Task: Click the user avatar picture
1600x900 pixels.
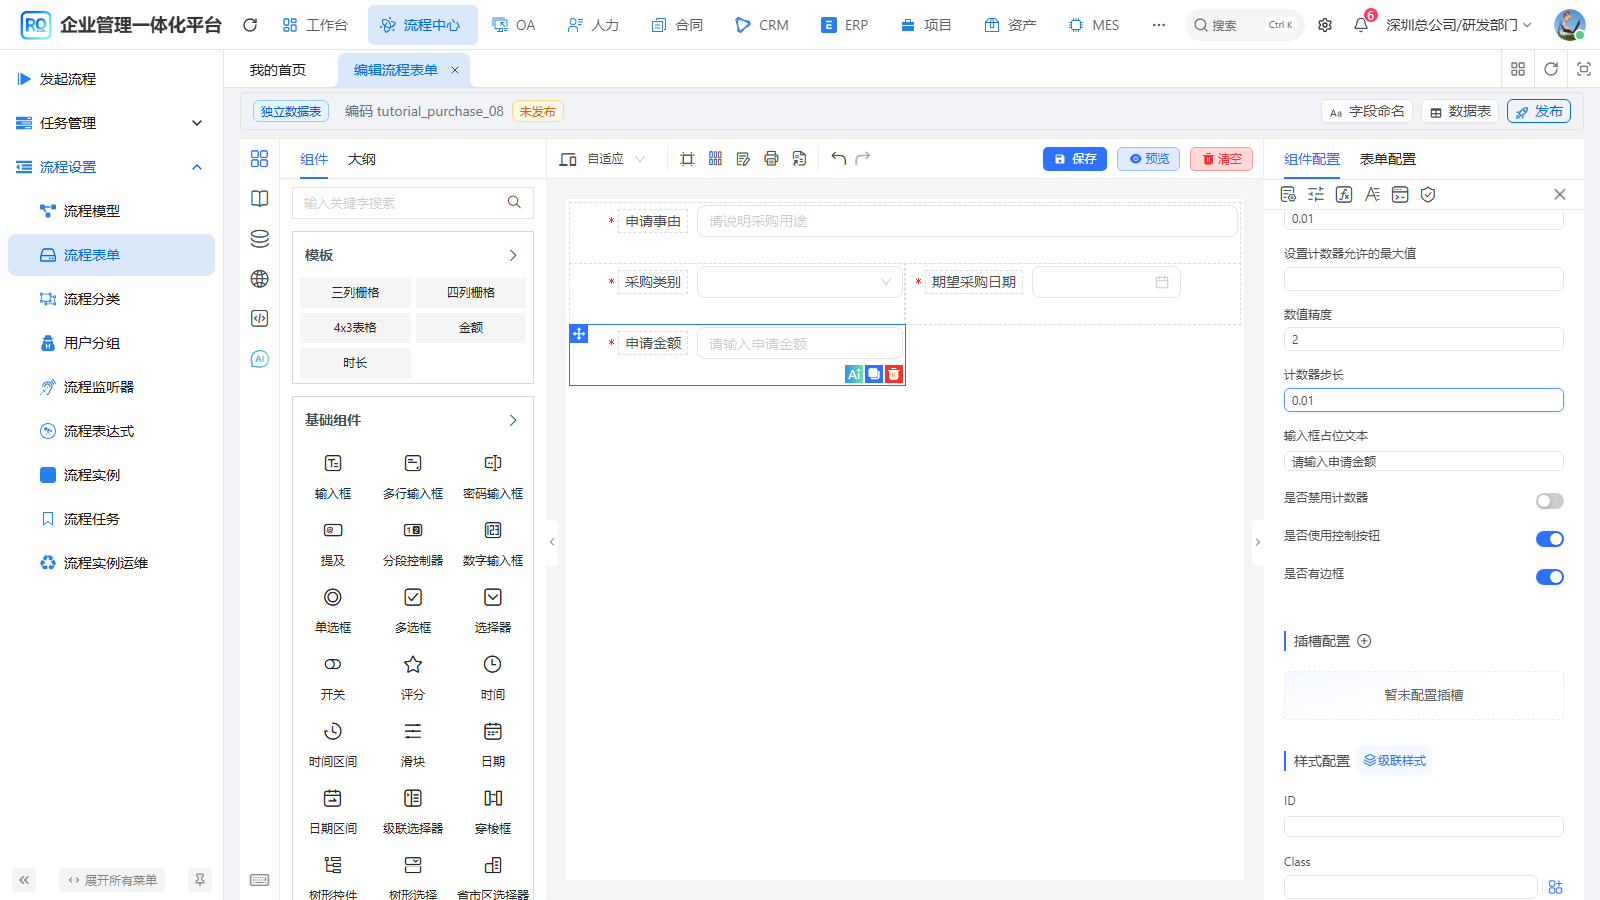Action: tap(1569, 25)
